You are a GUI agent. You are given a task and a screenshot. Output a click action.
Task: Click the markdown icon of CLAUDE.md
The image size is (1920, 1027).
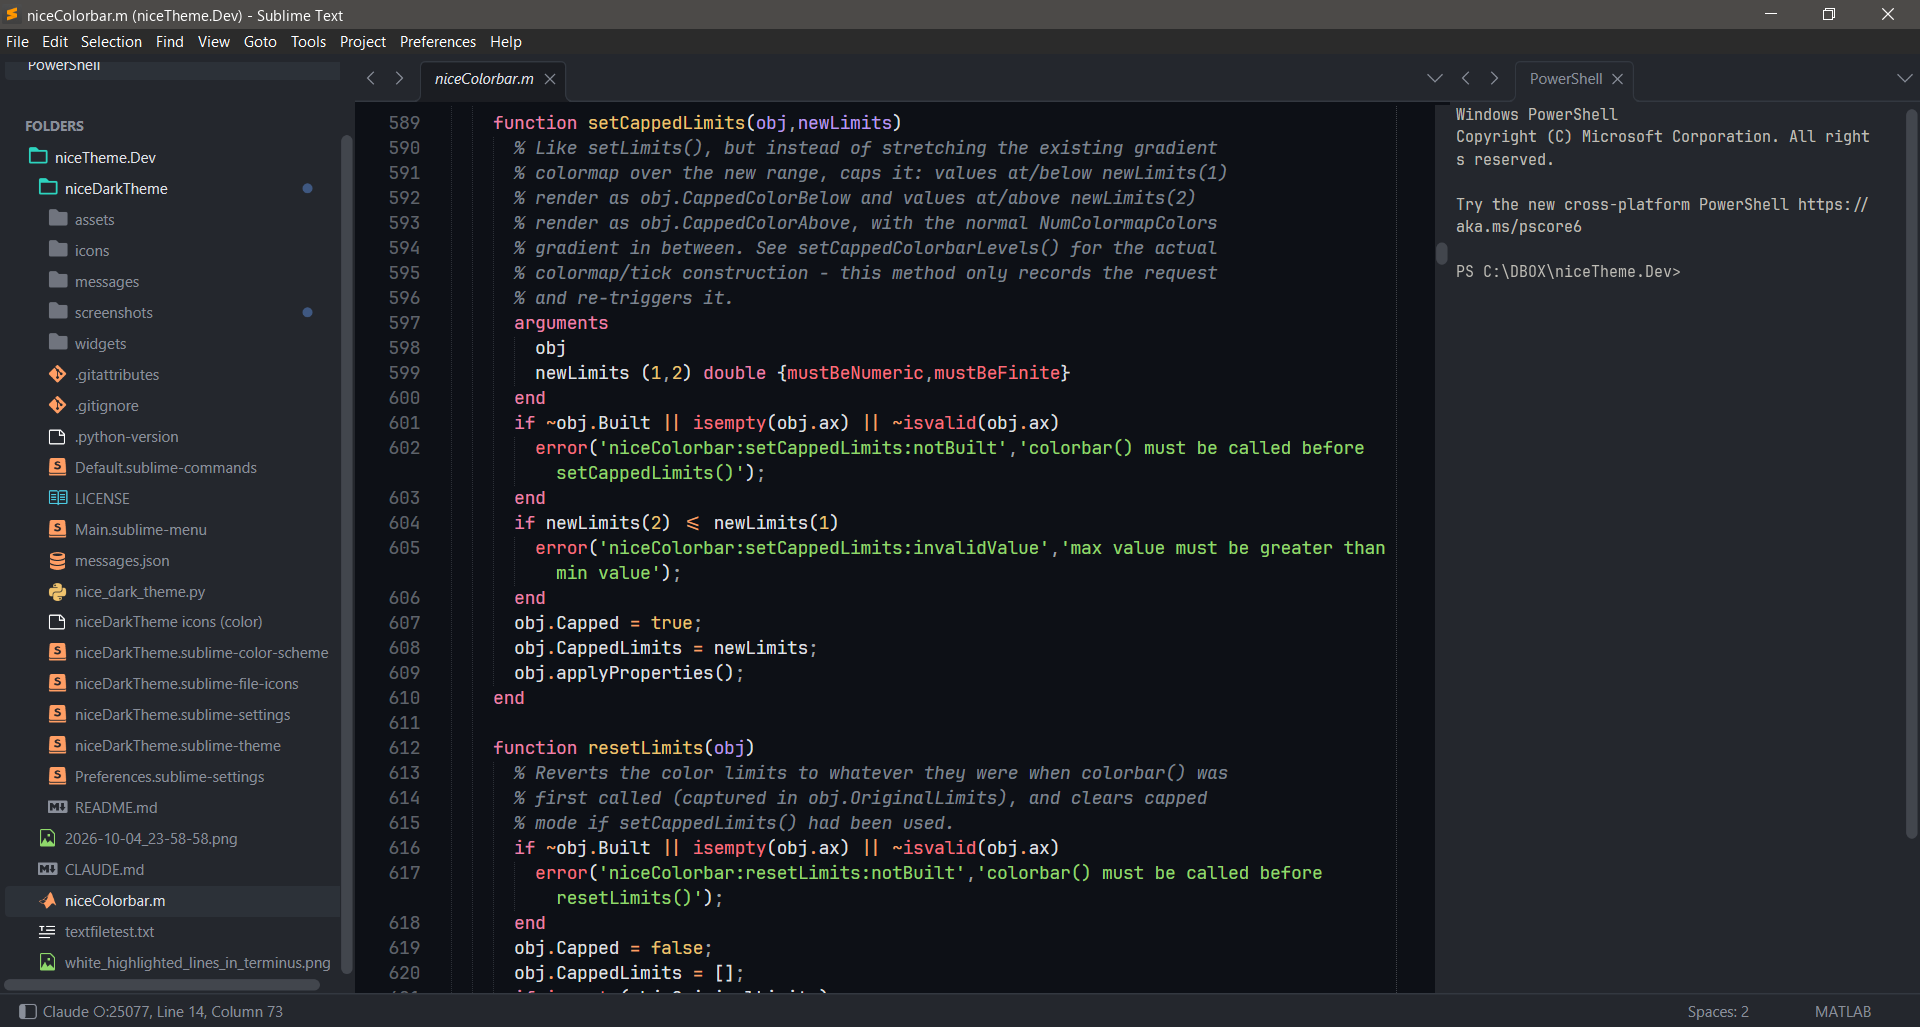(48, 869)
